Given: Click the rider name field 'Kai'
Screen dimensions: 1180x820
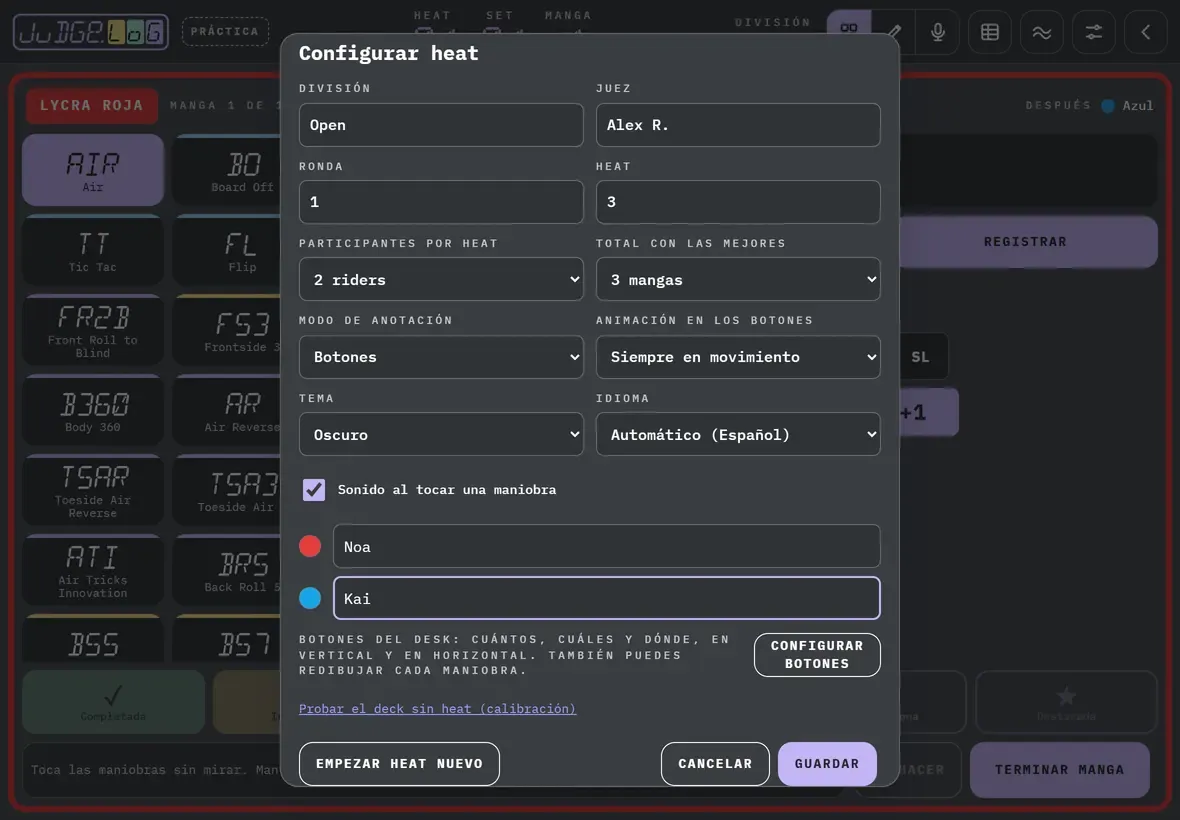Looking at the screenshot, I should pos(607,598).
